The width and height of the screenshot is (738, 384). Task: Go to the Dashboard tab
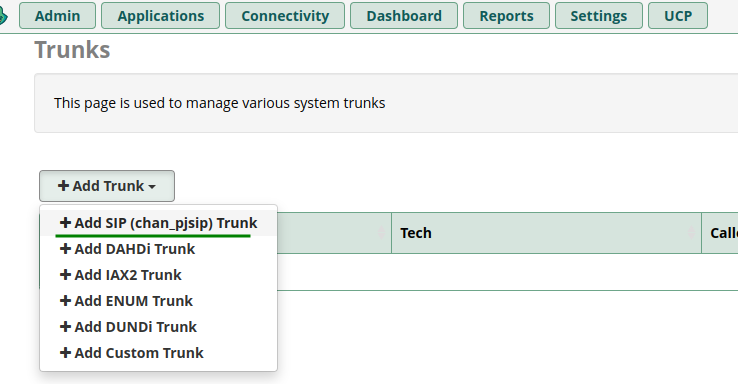pyautogui.click(x=404, y=16)
